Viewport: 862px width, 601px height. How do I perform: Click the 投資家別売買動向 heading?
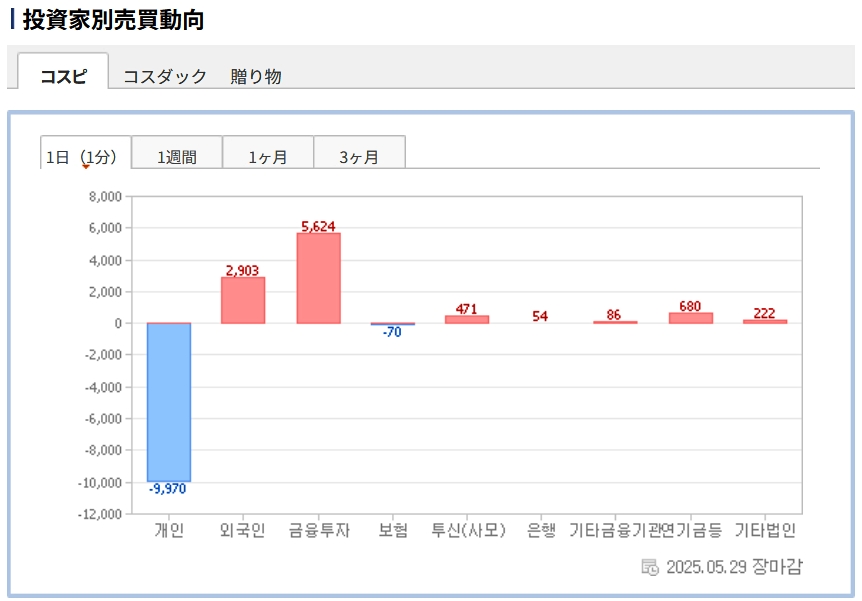click(113, 20)
